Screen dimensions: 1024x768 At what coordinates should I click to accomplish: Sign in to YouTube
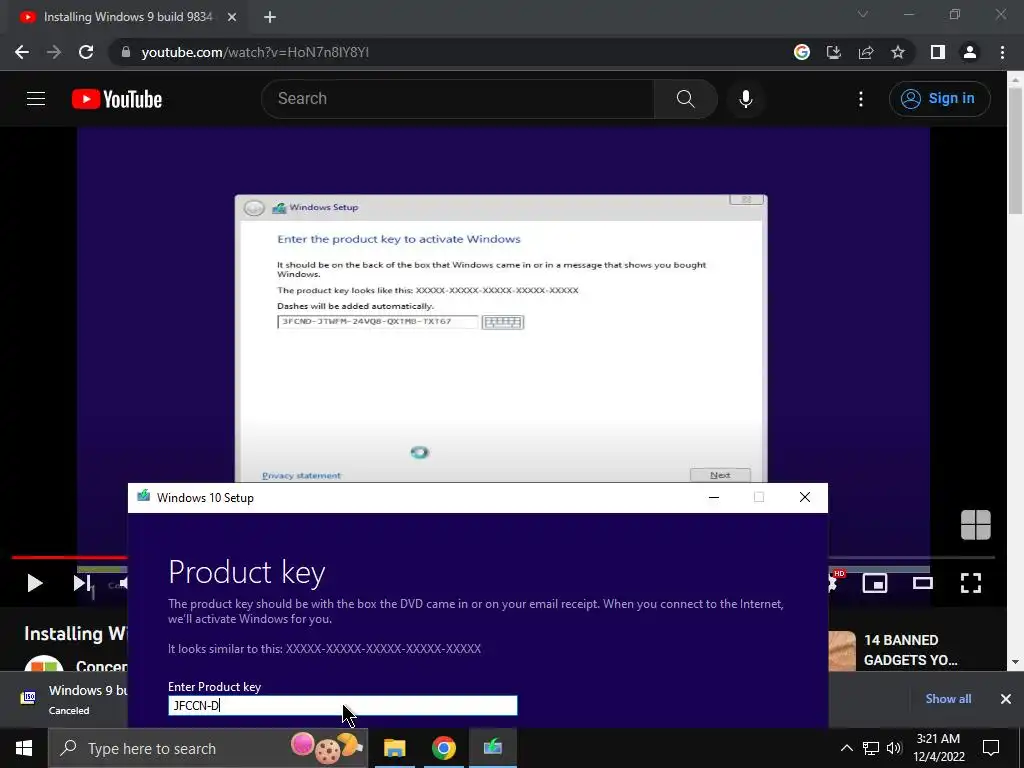point(939,99)
